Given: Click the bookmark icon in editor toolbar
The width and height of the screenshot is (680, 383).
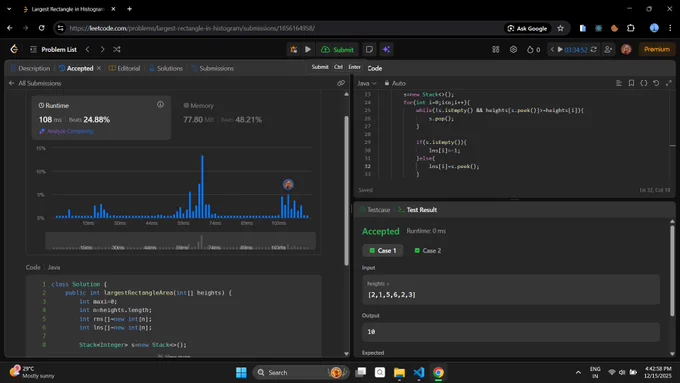Looking at the screenshot, I should pos(631,83).
